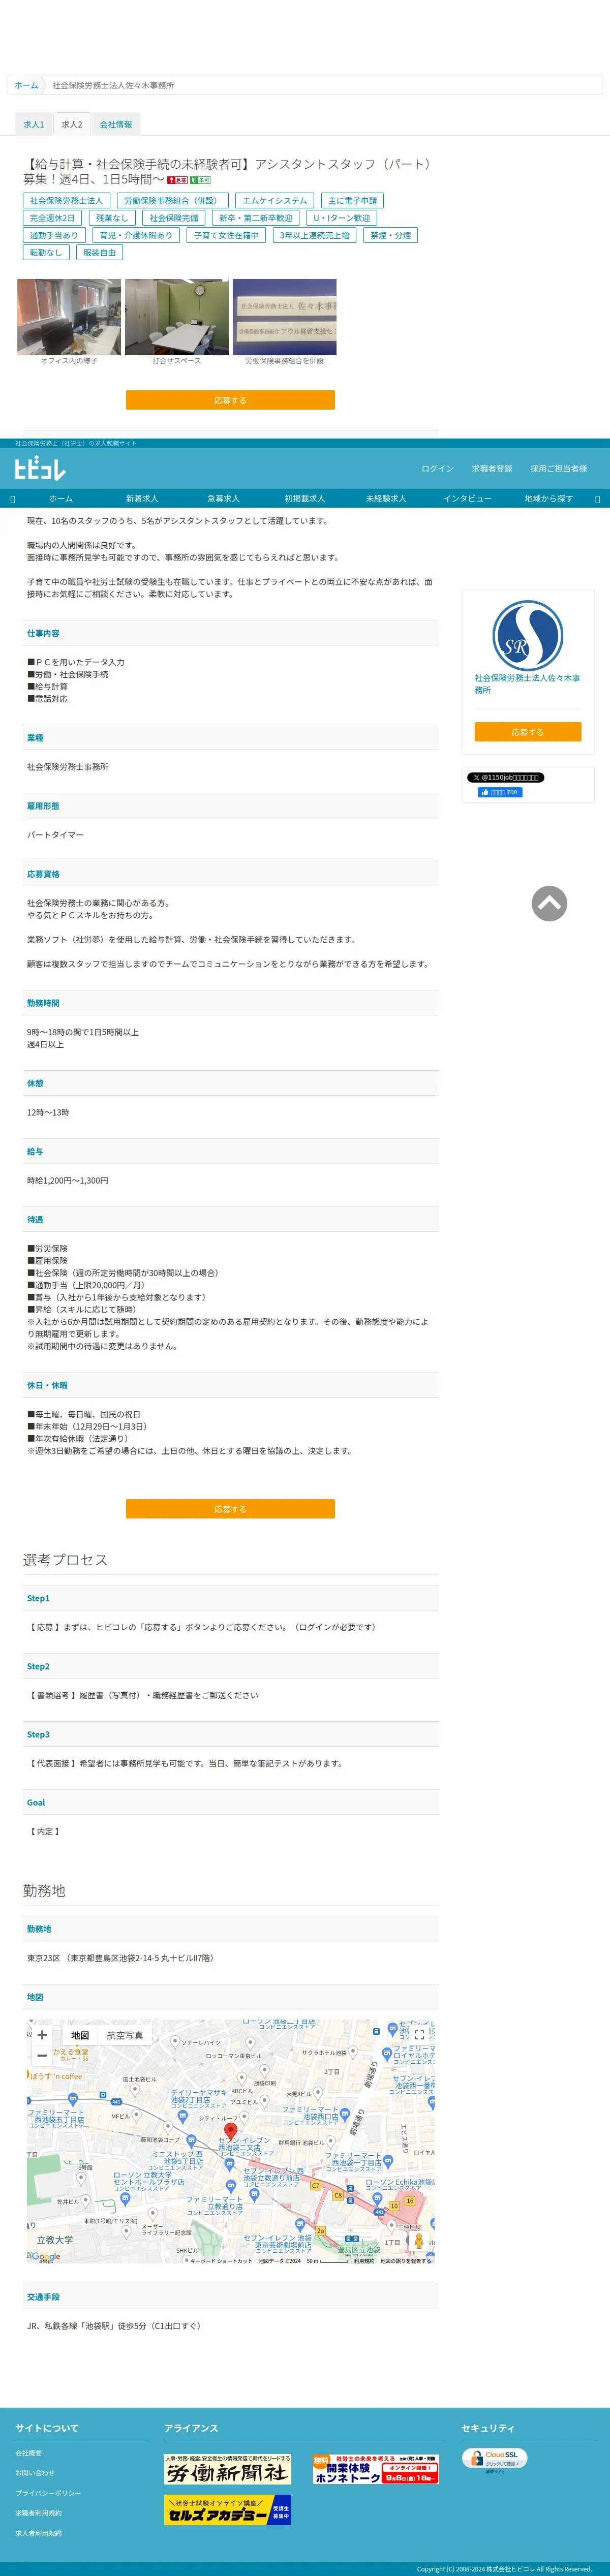Click the sidebar 応募する button
This screenshot has width=610, height=2576.
(x=528, y=732)
